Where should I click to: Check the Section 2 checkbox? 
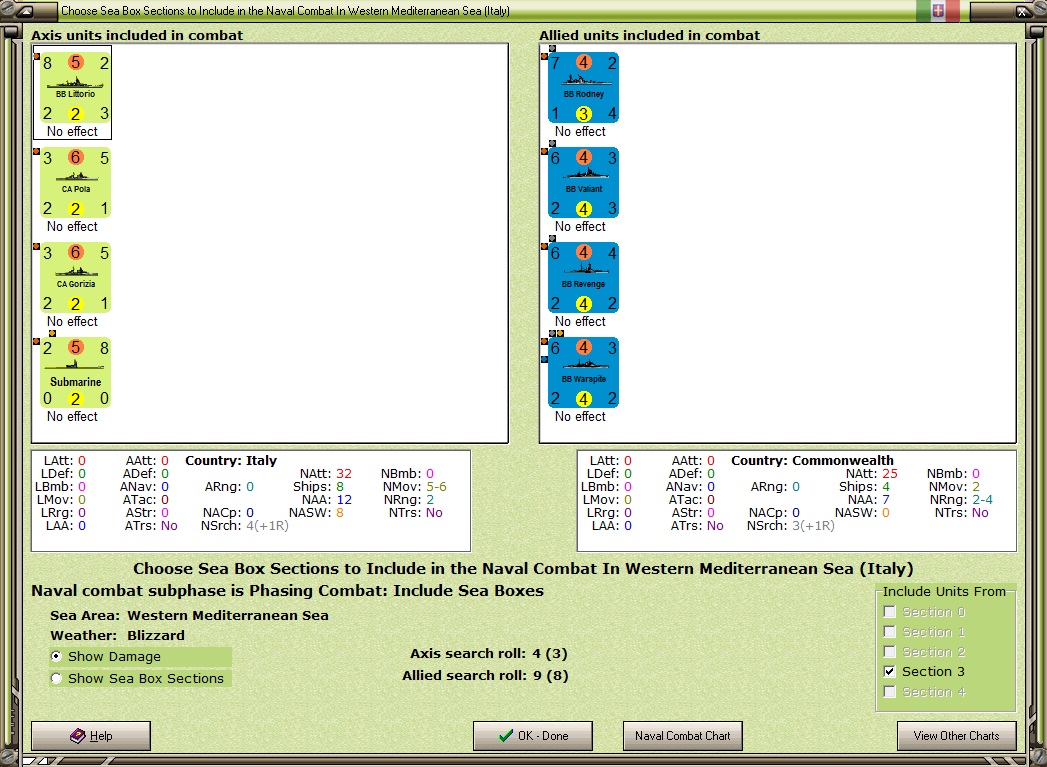(x=889, y=652)
